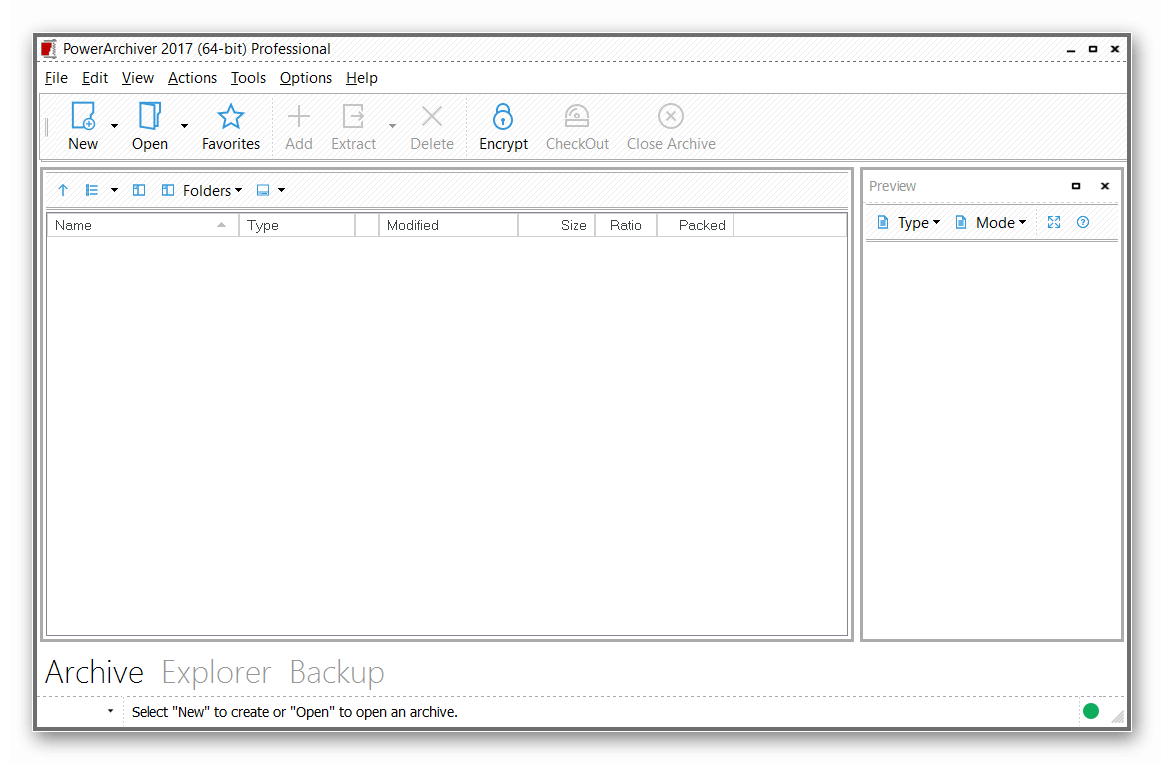
Task: Click the fullscreen icon in Preview panel
Action: click(1054, 223)
